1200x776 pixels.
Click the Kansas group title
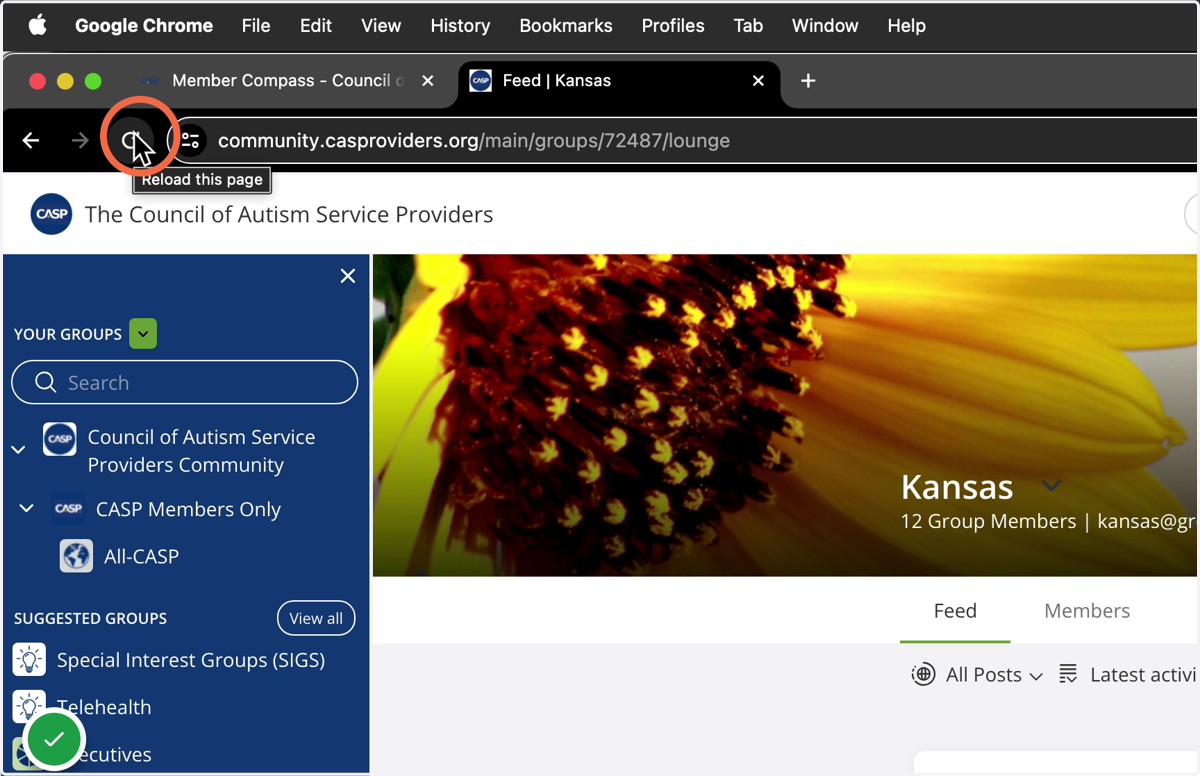957,487
